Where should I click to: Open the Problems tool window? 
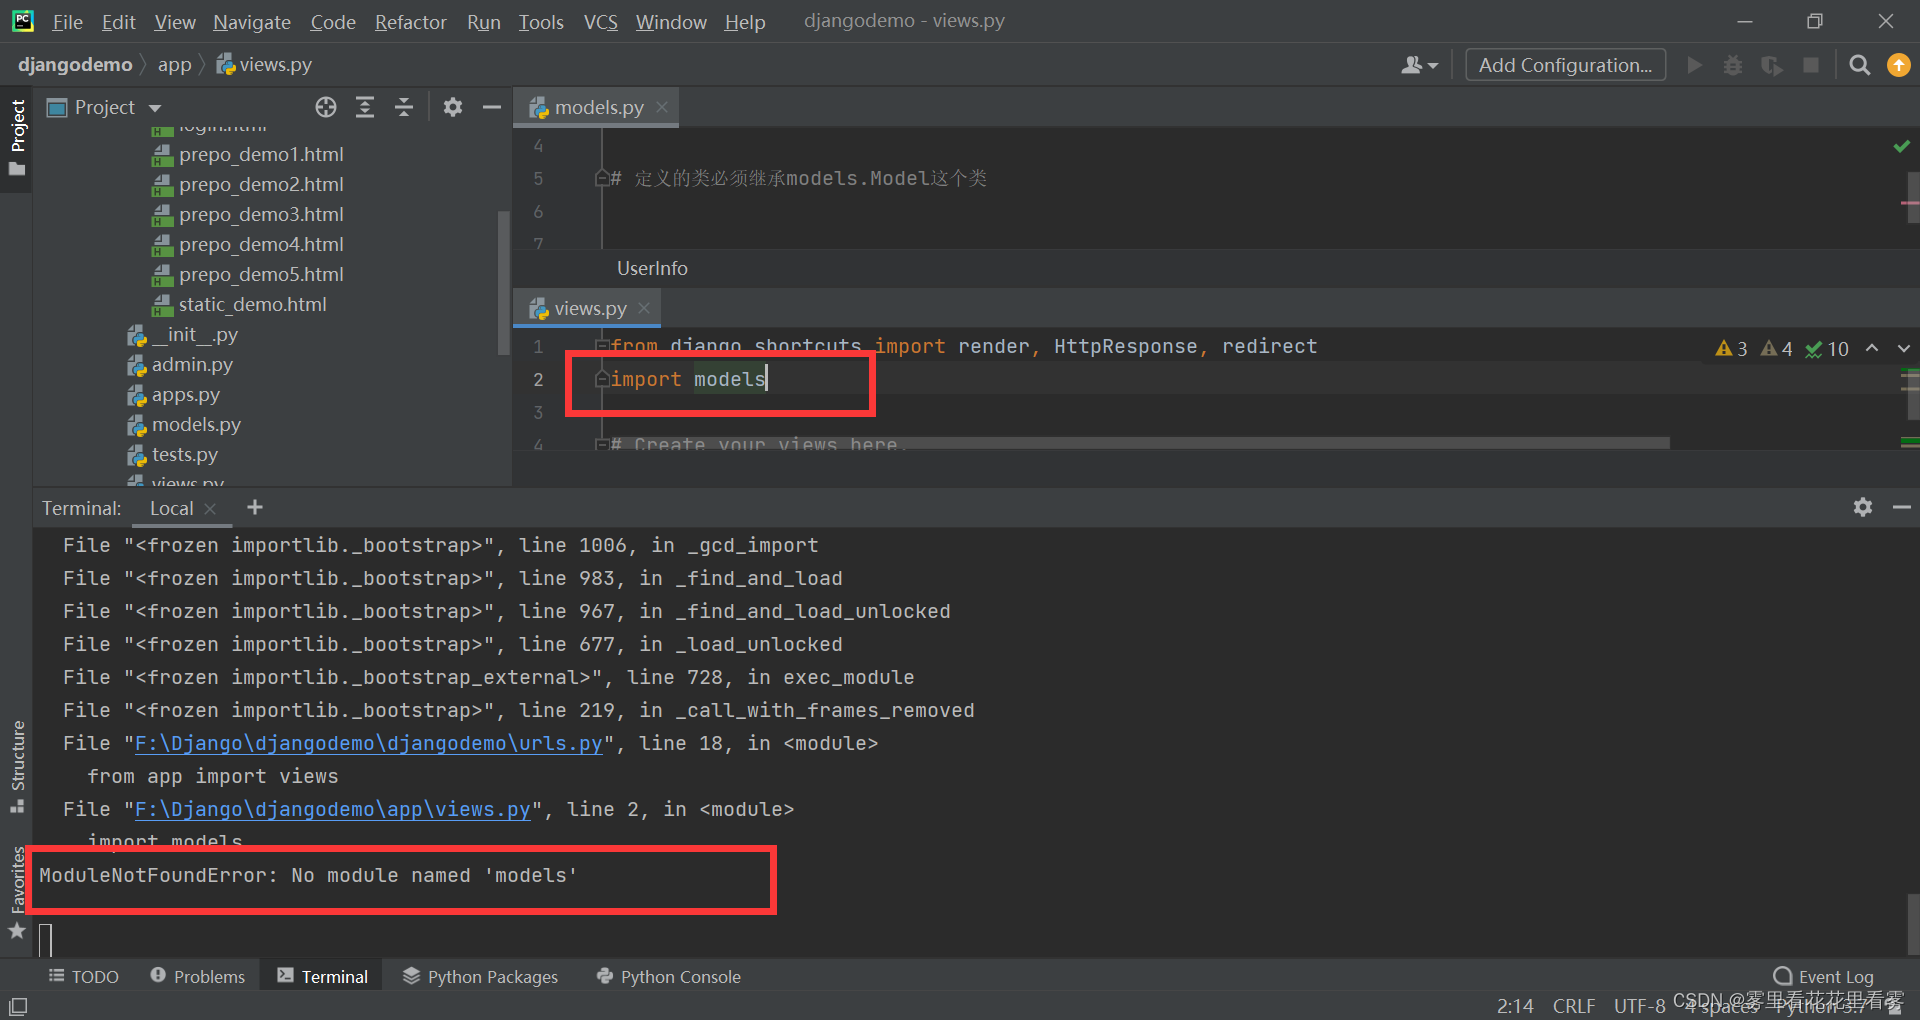pyautogui.click(x=197, y=976)
